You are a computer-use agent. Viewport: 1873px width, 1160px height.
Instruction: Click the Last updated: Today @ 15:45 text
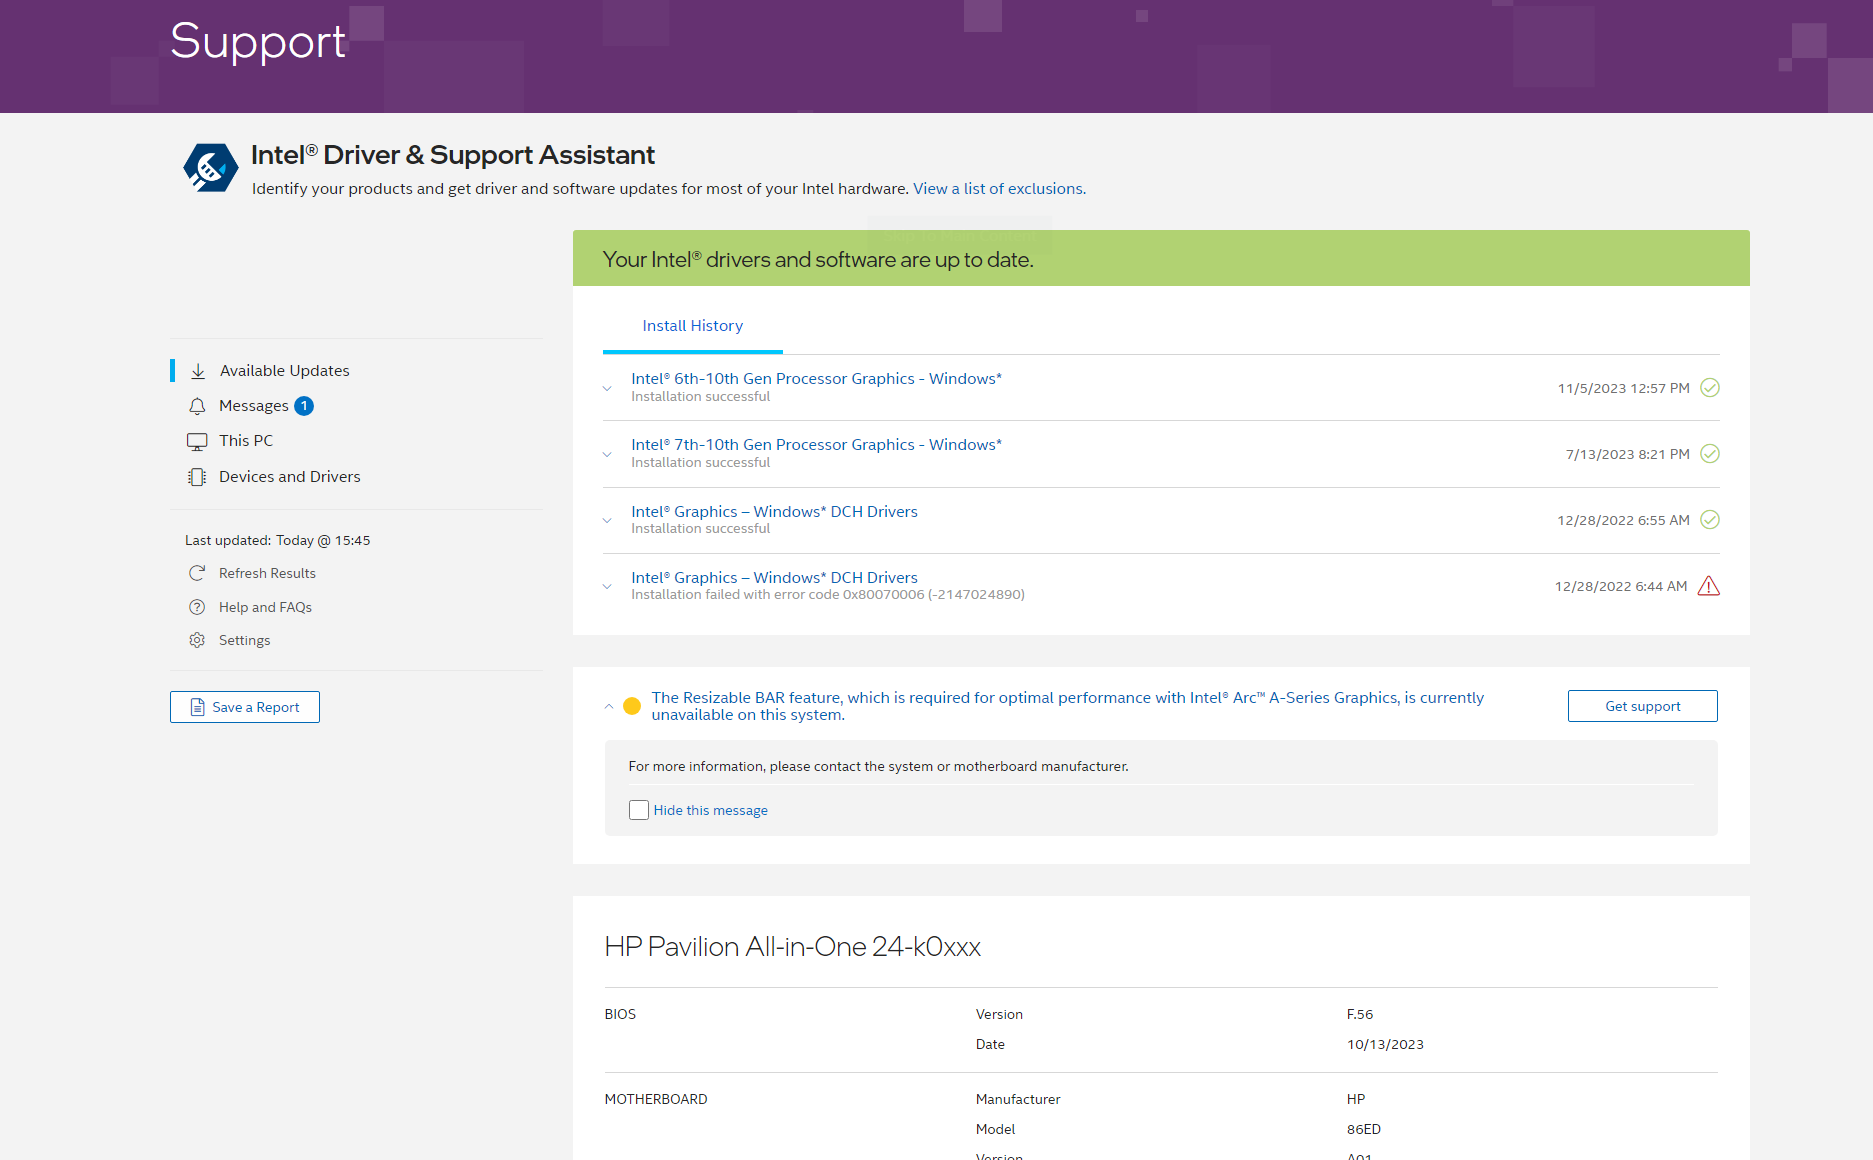[x=278, y=540]
